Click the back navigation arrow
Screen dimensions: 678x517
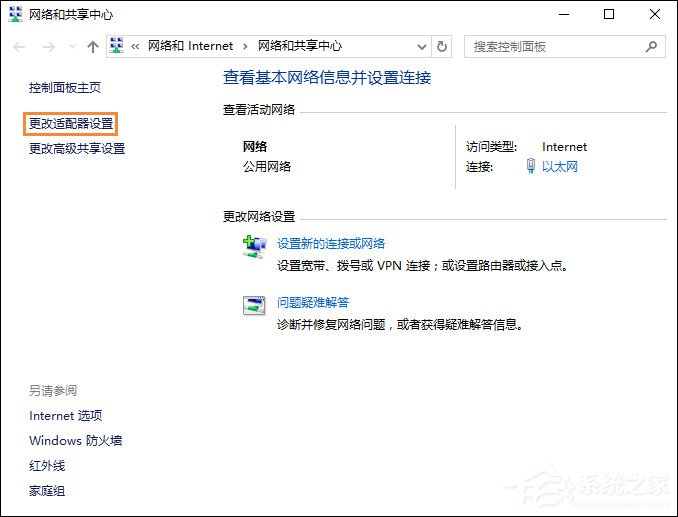point(19,47)
